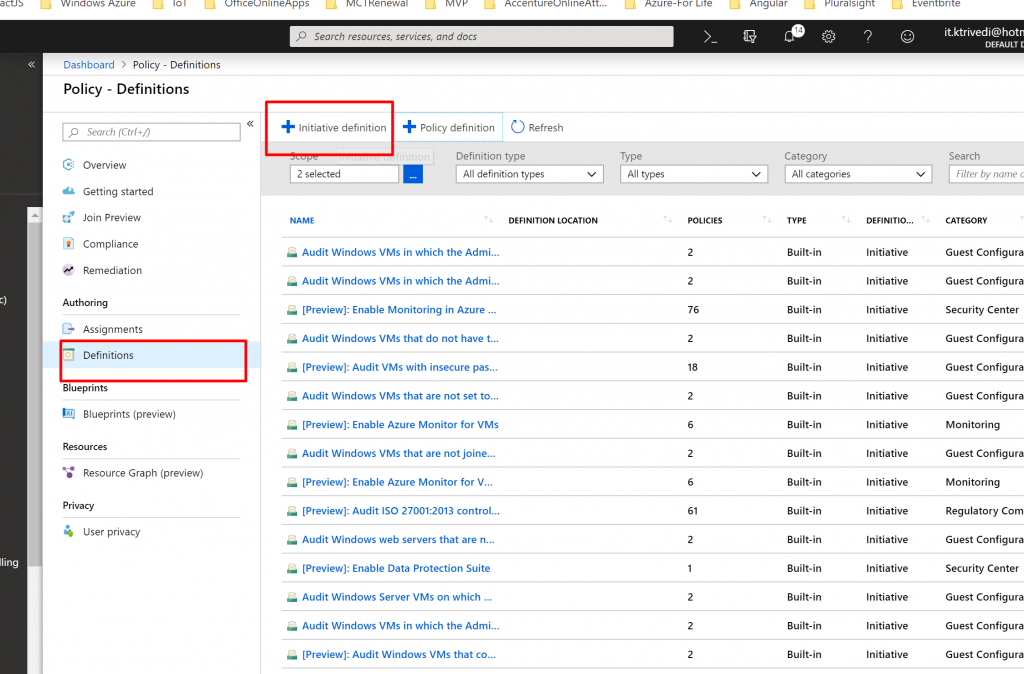Click the help question mark icon
Viewport: 1024px width, 674px height.
point(868,37)
